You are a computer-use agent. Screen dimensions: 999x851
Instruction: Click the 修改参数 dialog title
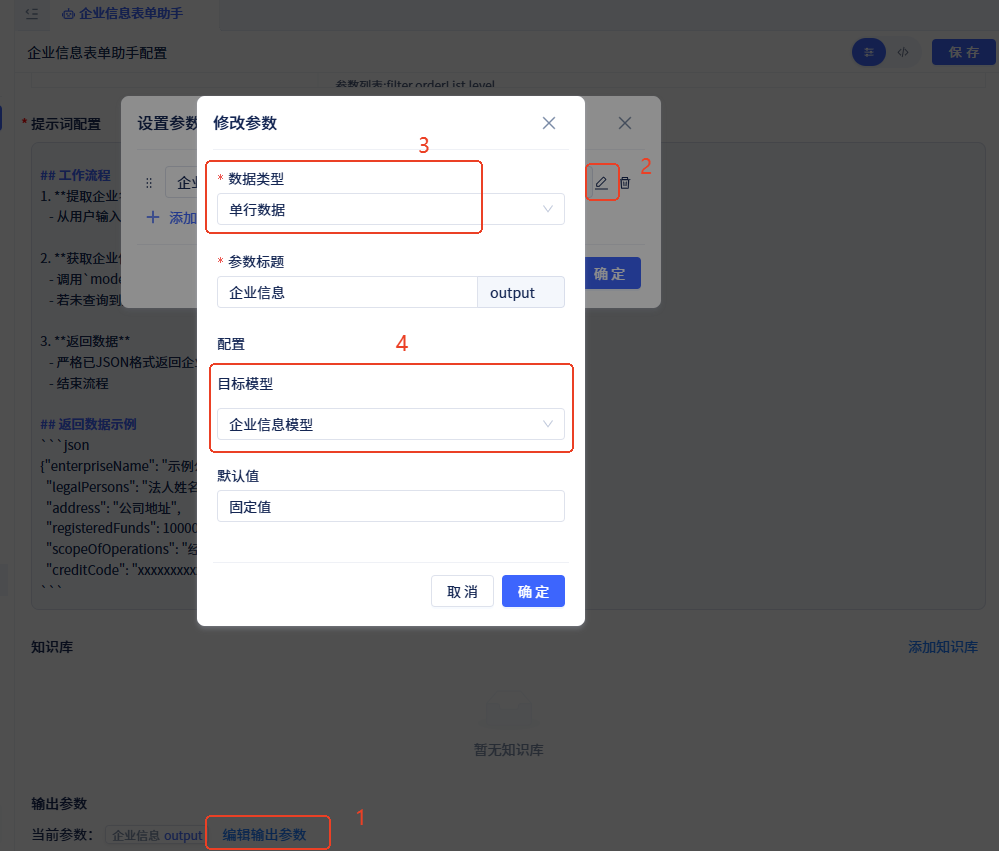pyautogui.click(x=245, y=123)
